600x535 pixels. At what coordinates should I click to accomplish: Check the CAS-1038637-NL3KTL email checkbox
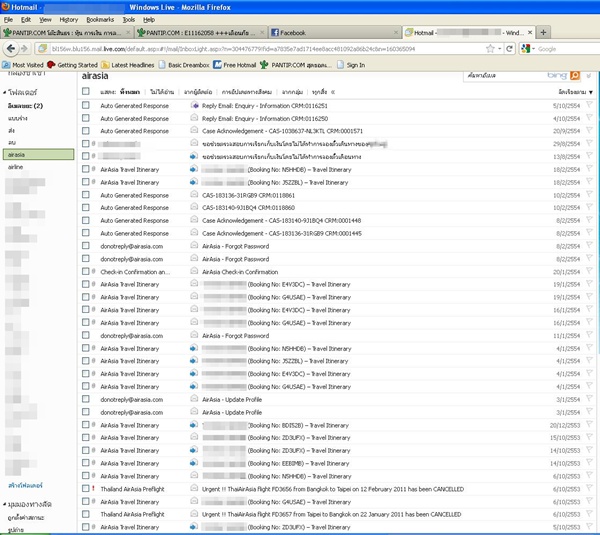coord(86,131)
